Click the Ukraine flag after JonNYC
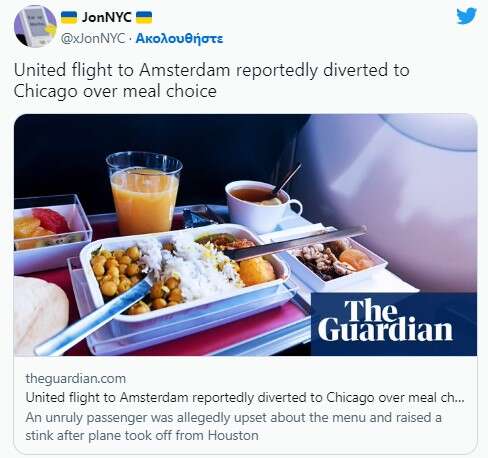 pos(144,17)
